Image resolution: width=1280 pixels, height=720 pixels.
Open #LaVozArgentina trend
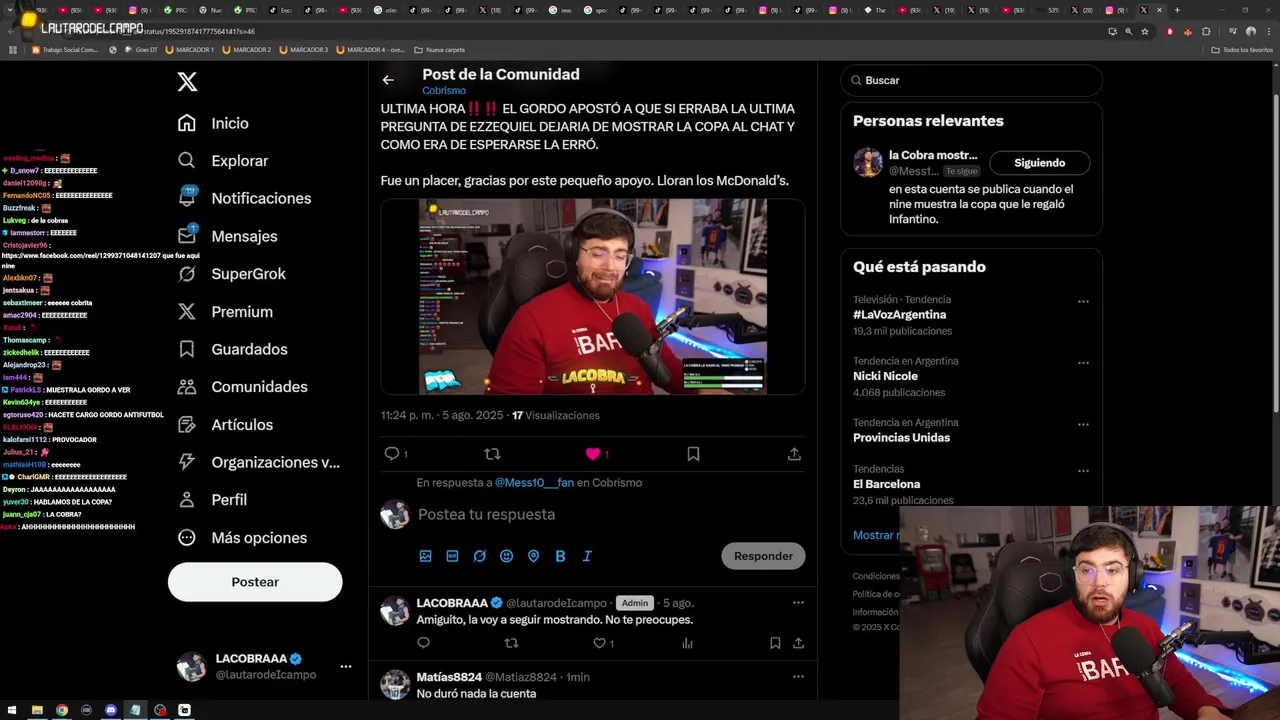tap(899, 315)
